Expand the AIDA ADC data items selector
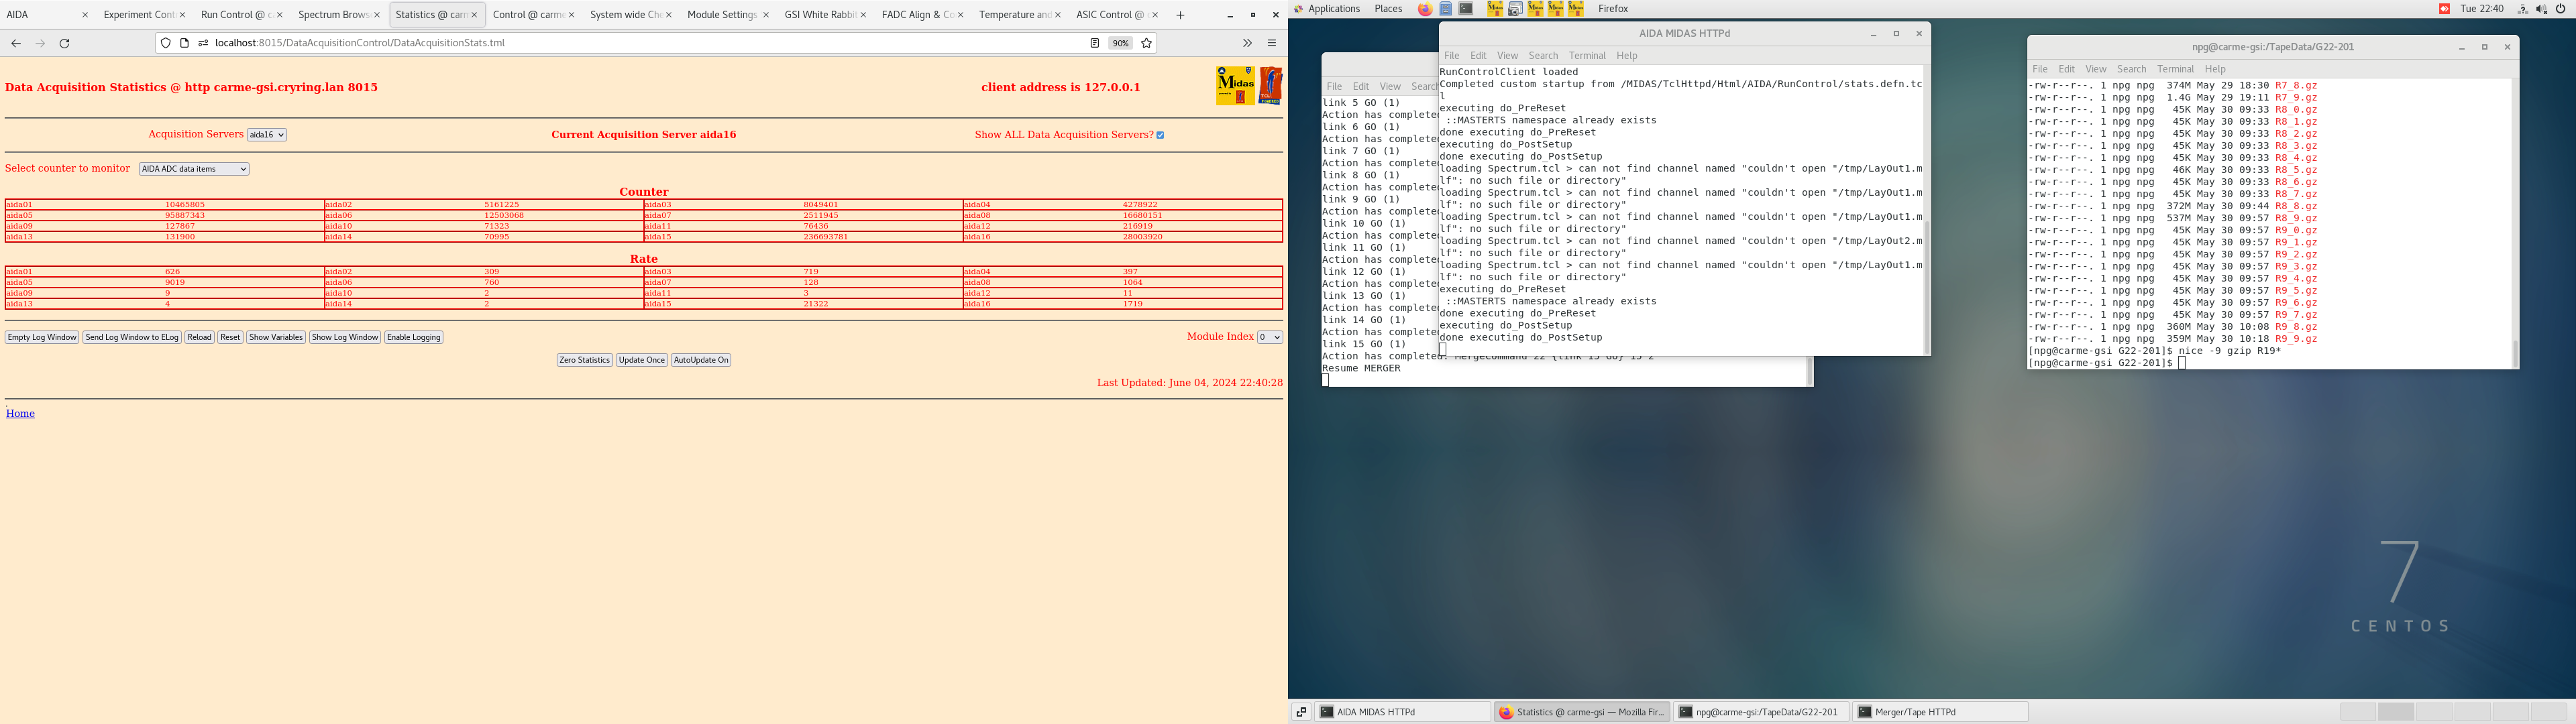This screenshot has width=2576, height=724. point(194,169)
